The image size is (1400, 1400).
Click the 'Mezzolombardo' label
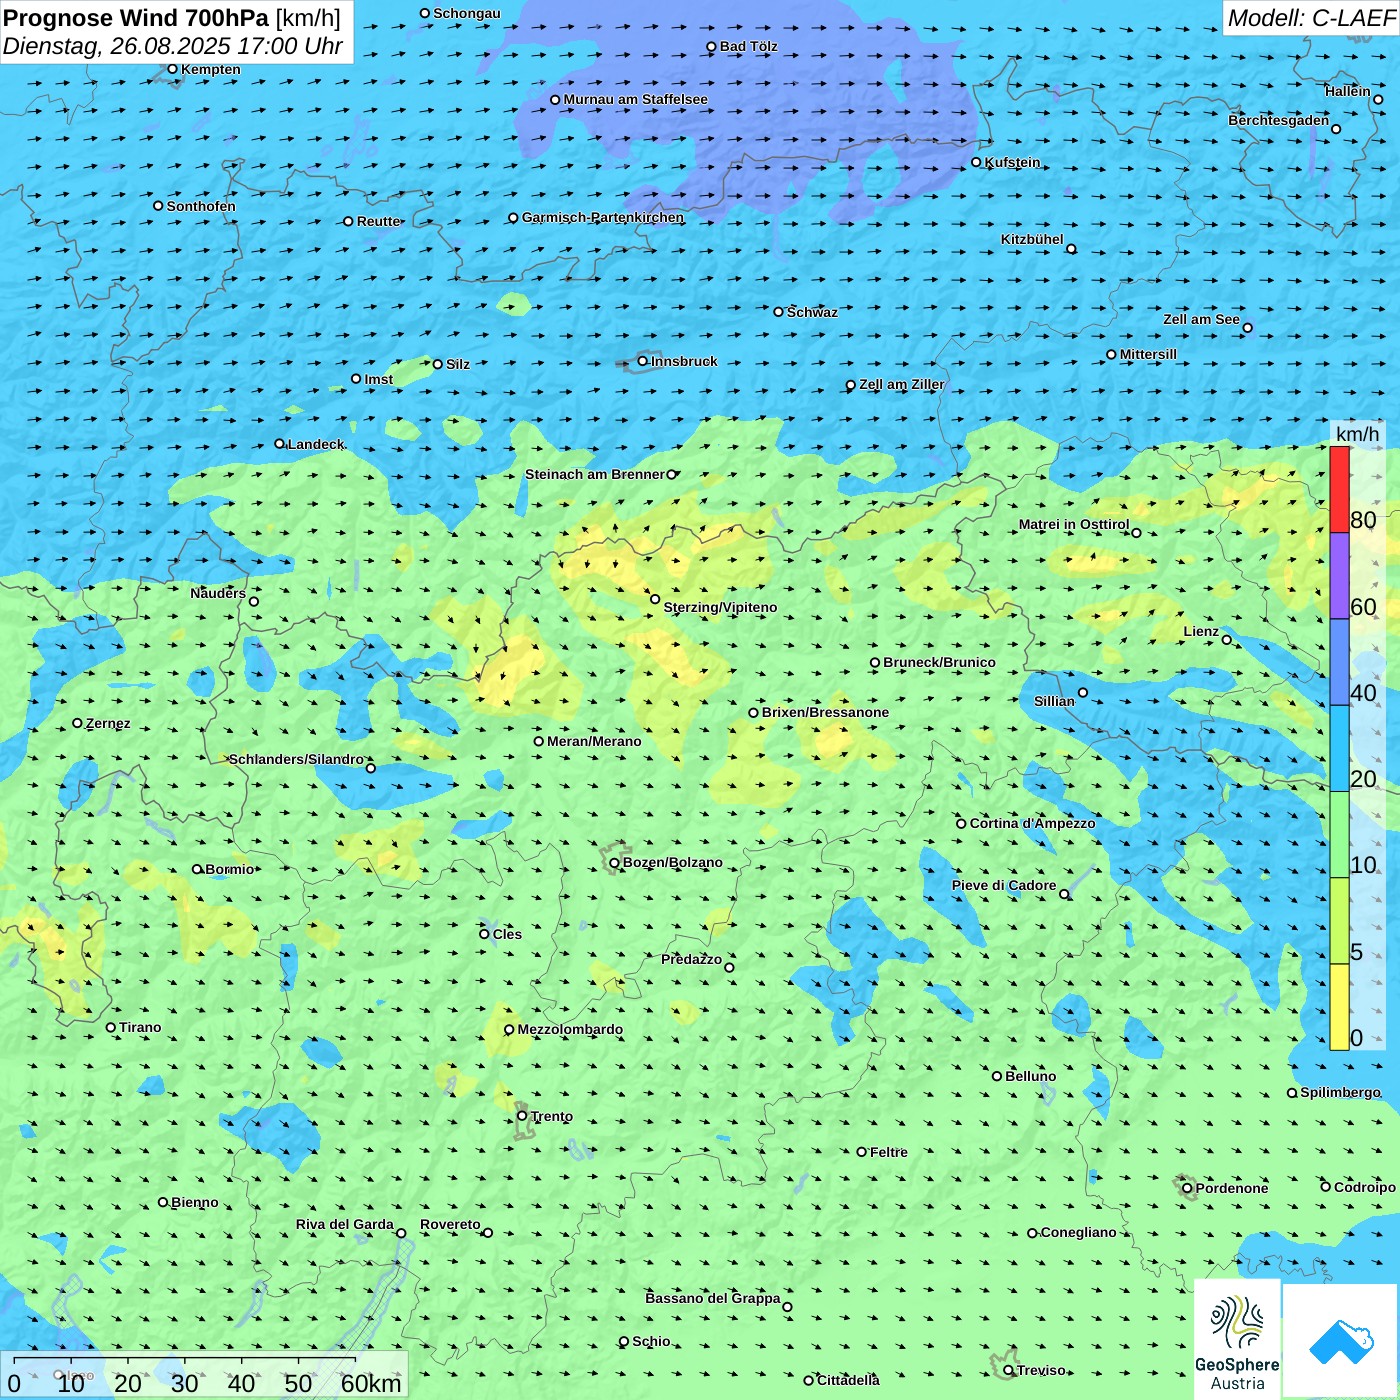click(570, 1029)
